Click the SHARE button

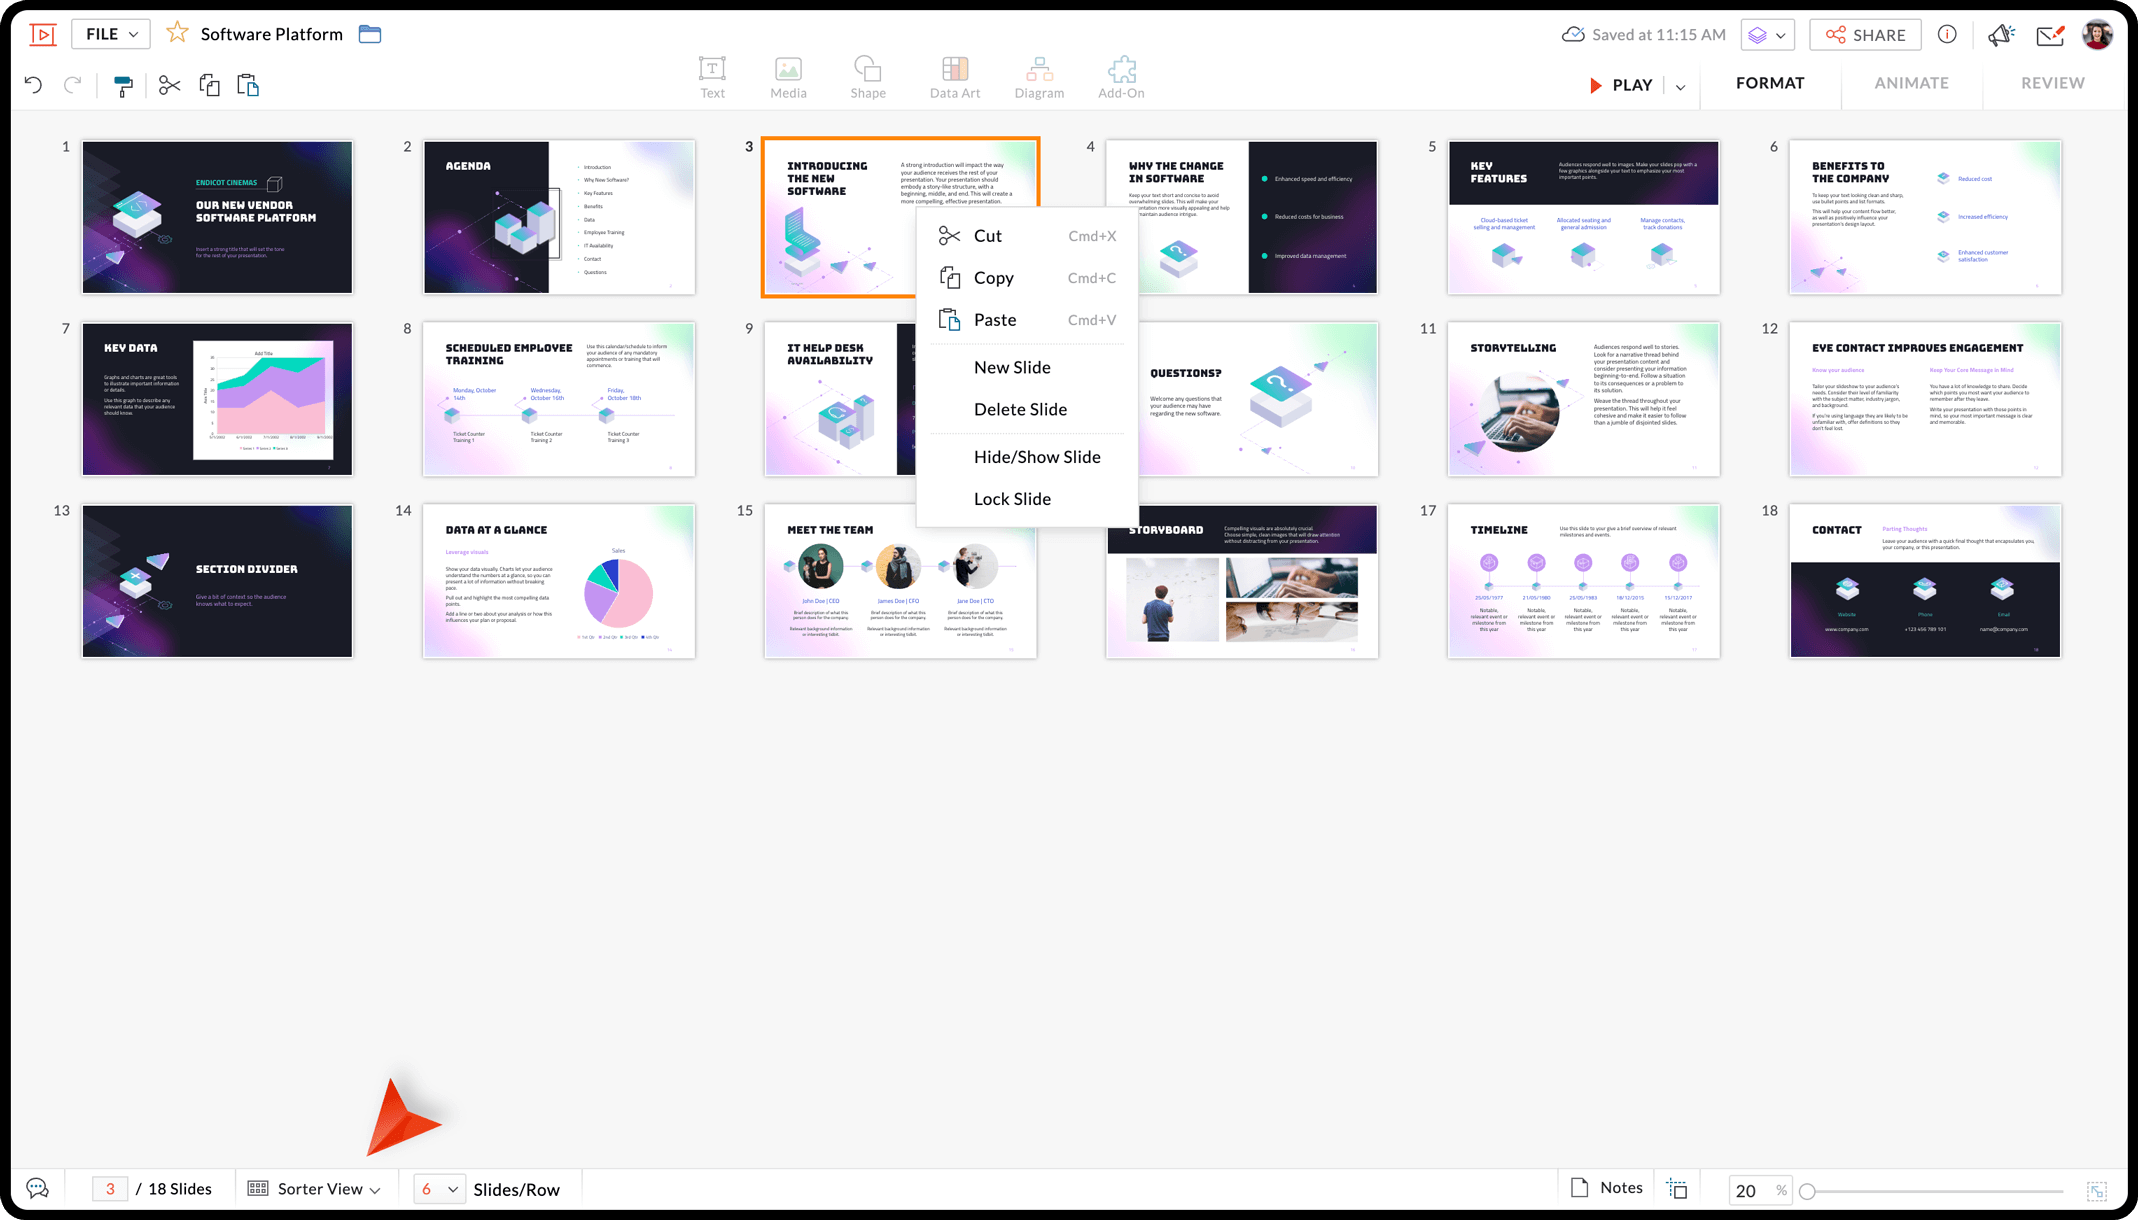[x=1865, y=35]
